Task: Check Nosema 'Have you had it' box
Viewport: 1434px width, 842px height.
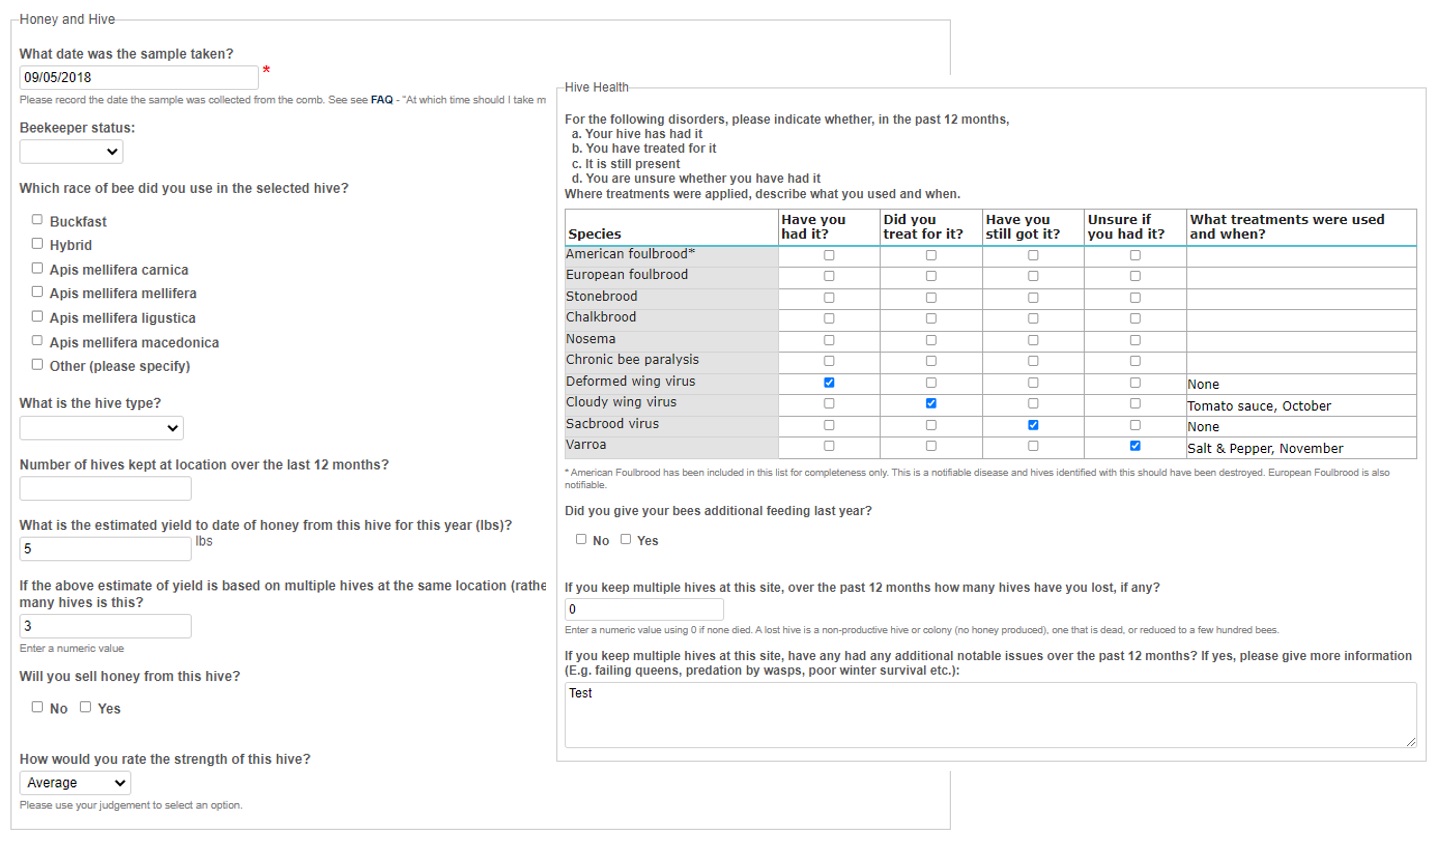Action: click(829, 340)
